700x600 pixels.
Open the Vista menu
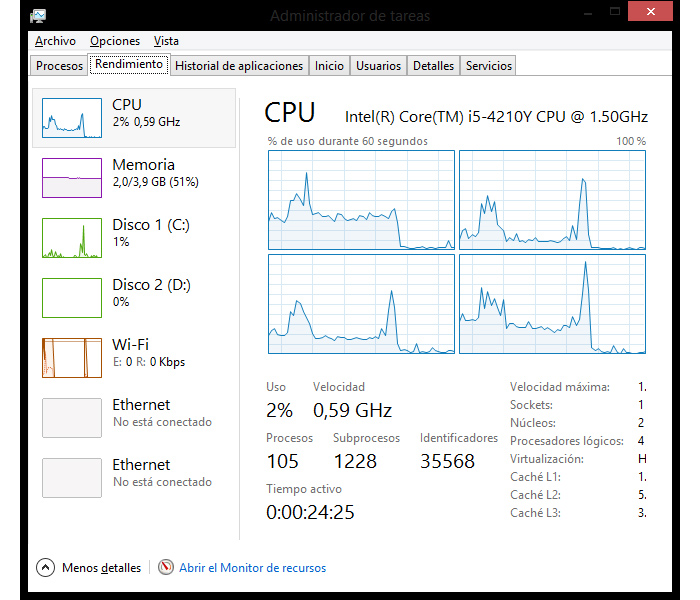[166, 41]
